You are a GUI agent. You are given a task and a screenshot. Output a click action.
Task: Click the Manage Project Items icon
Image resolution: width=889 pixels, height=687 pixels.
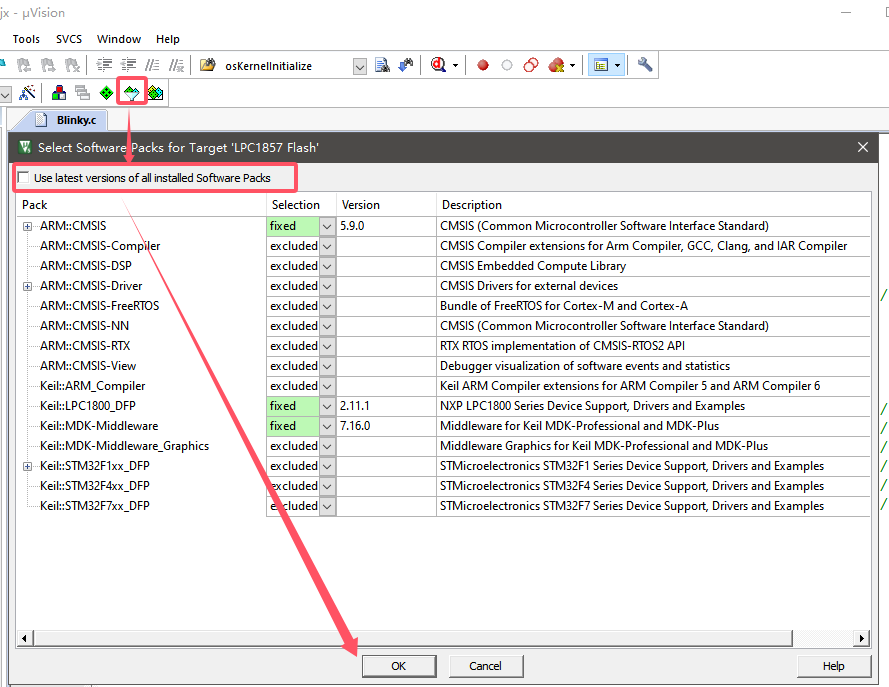[x=59, y=93]
